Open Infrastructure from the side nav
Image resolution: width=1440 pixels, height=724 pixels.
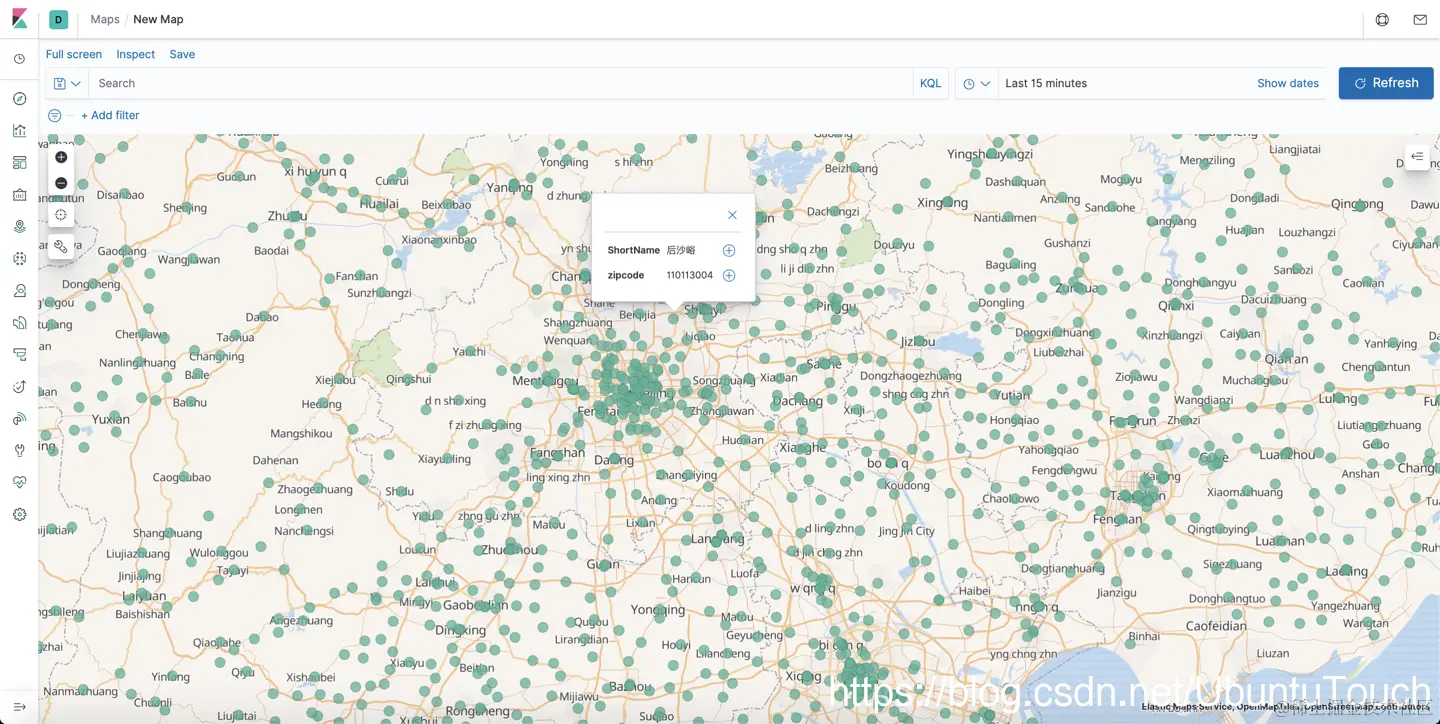point(19,290)
